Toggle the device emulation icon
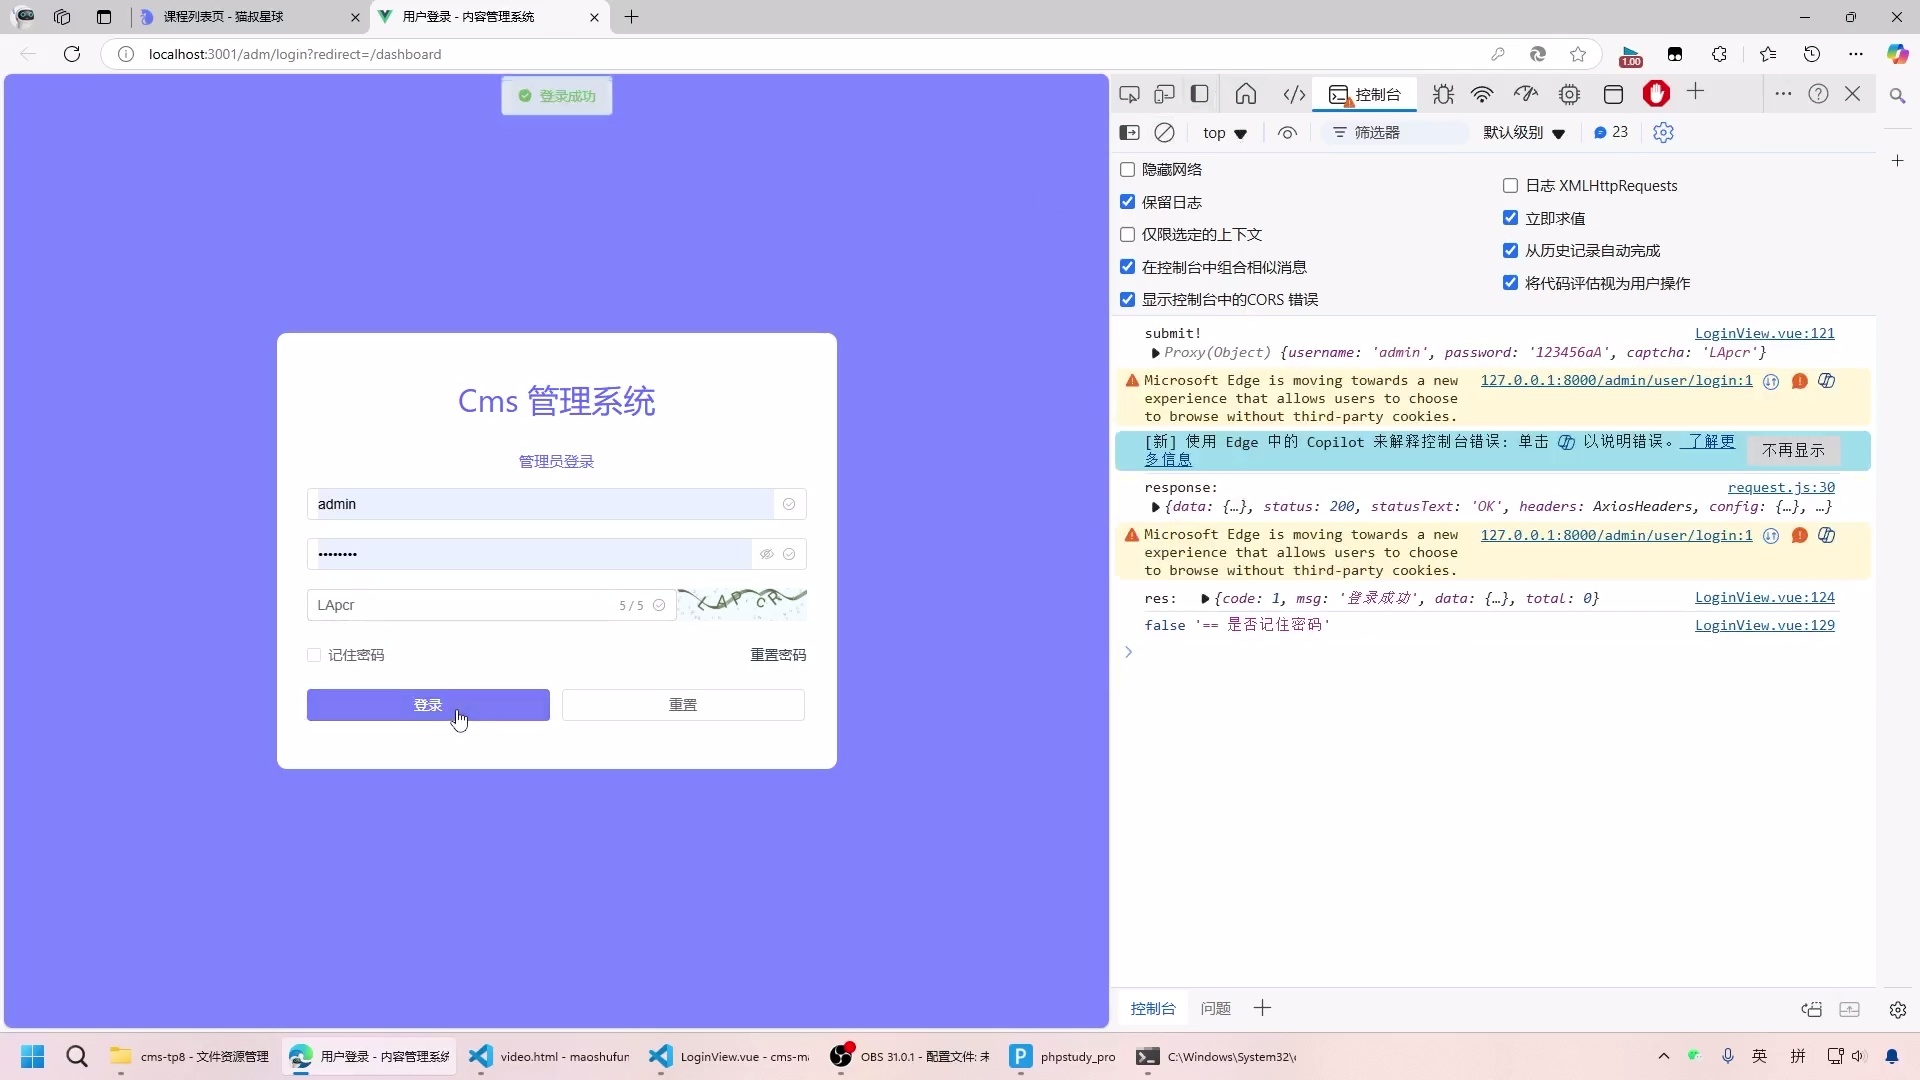 coord(1164,94)
